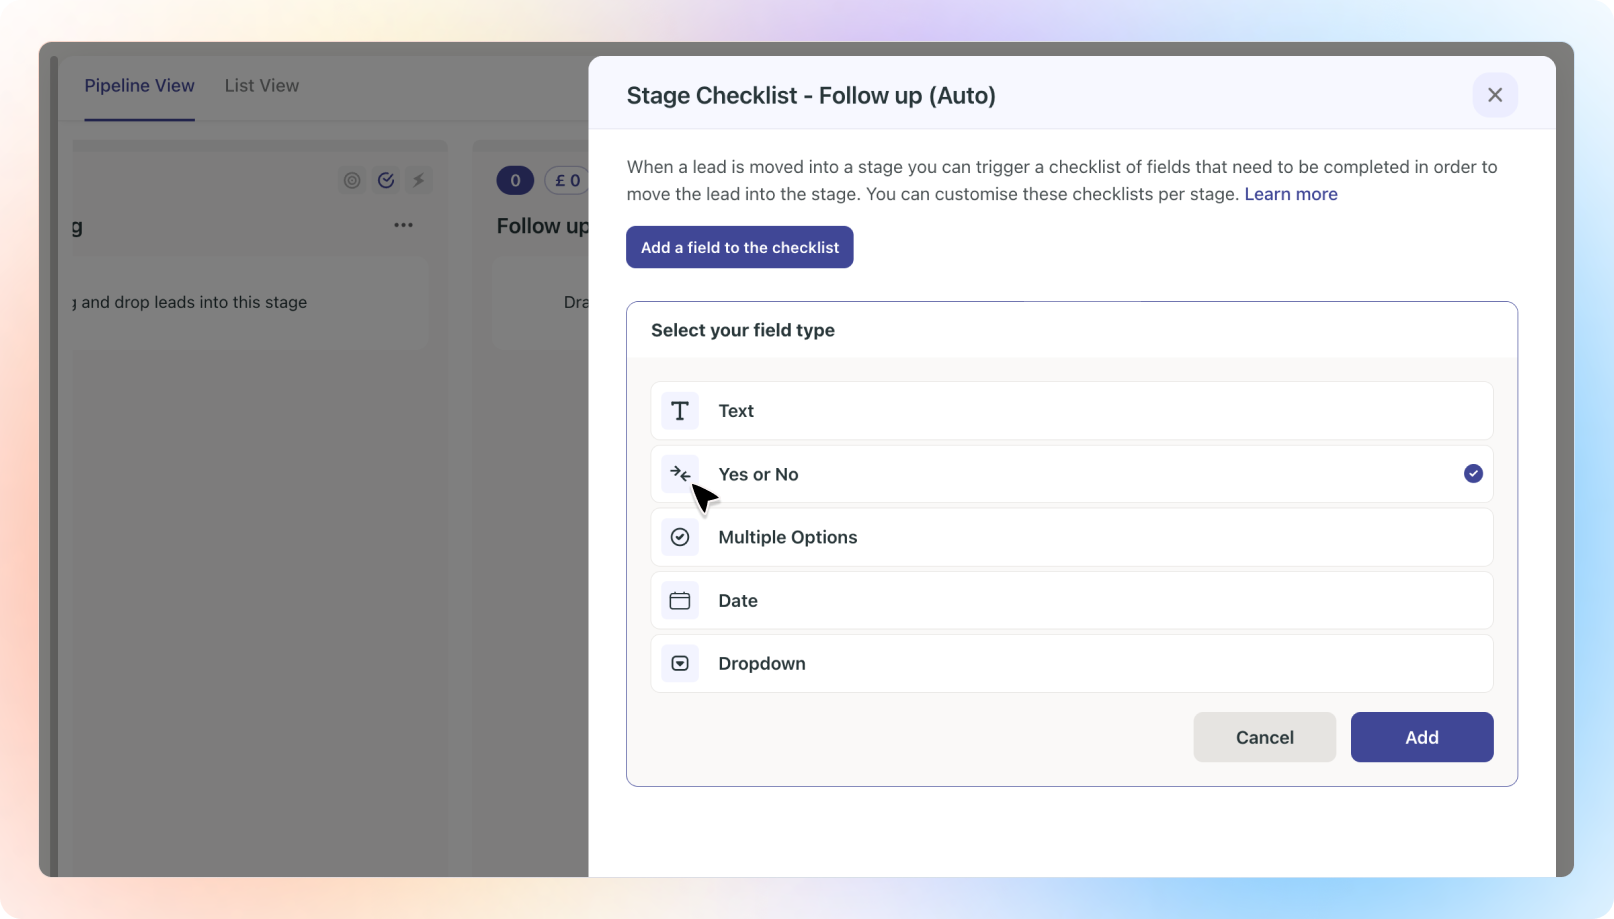Uncheck the selected Yes or No checkmark
Viewport: 1614px width, 919px height.
(x=1473, y=474)
